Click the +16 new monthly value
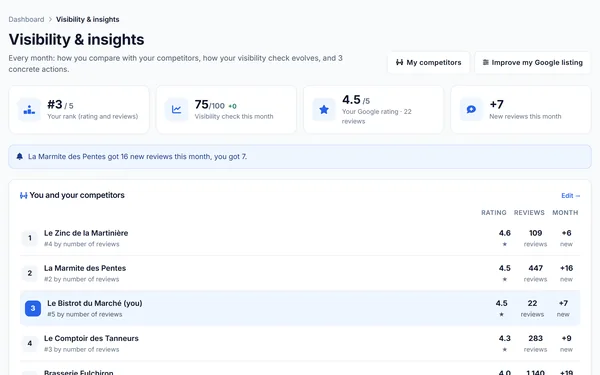600x375 pixels. click(x=566, y=268)
